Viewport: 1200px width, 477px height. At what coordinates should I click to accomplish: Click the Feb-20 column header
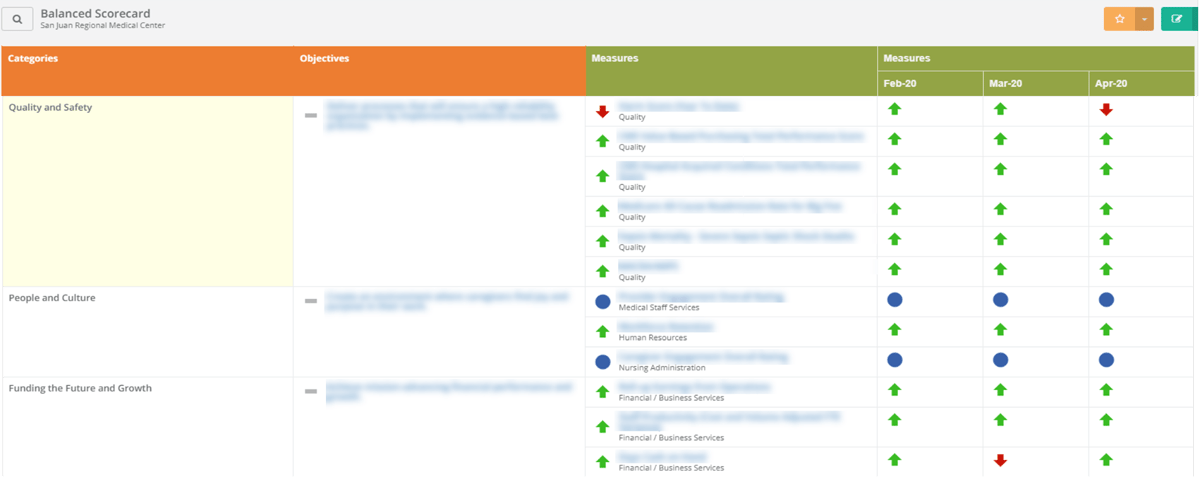tap(930, 84)
